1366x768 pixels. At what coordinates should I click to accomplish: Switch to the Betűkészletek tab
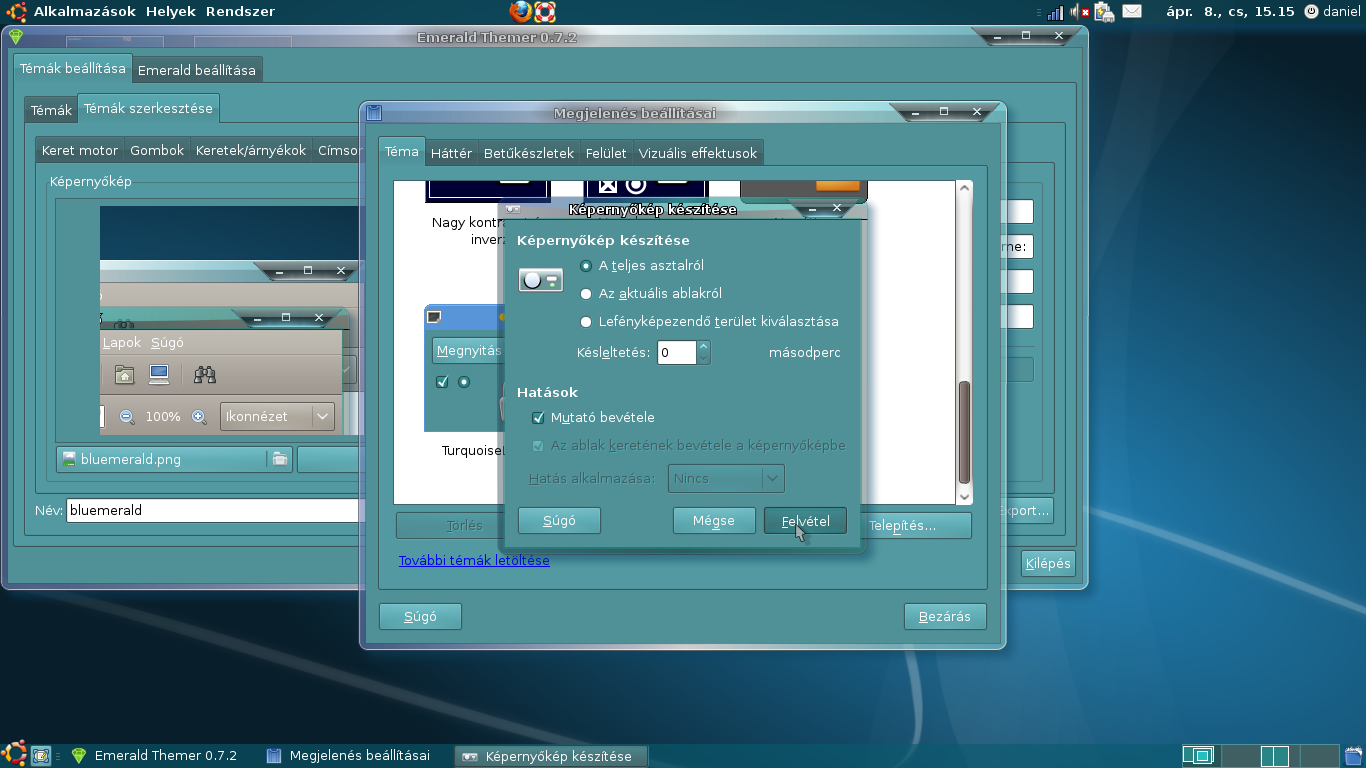(x=528, y=153)
